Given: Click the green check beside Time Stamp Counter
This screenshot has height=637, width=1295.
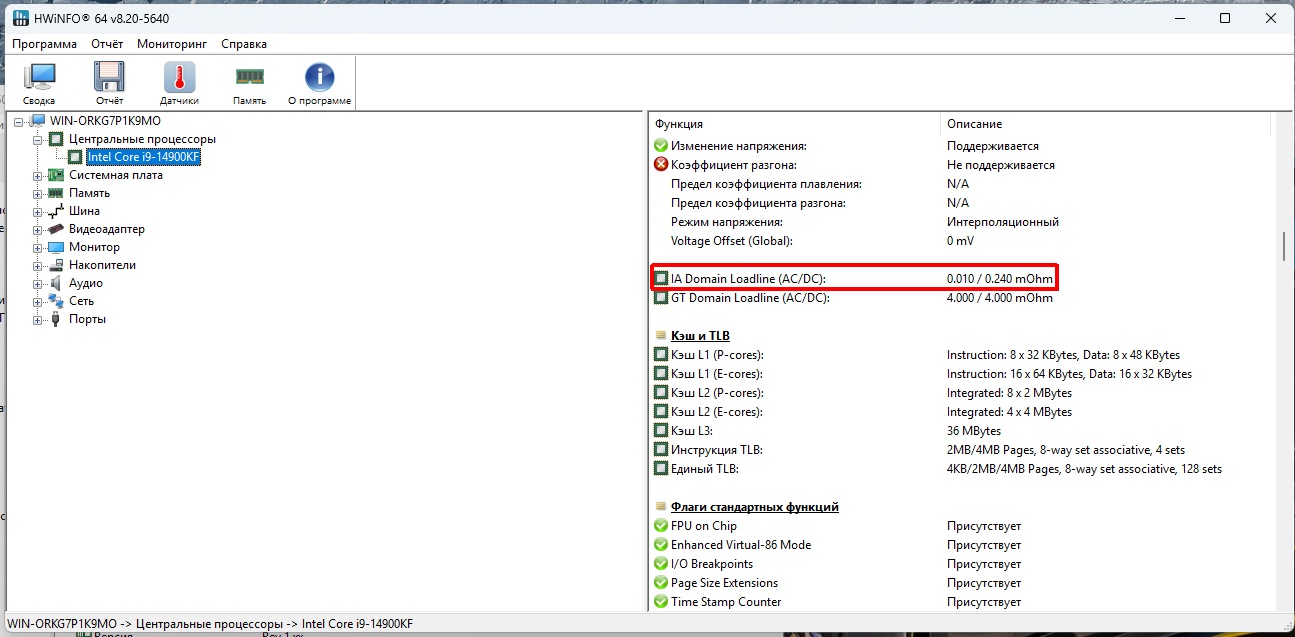Looking at the screenshot, I should tap(661, 602).
